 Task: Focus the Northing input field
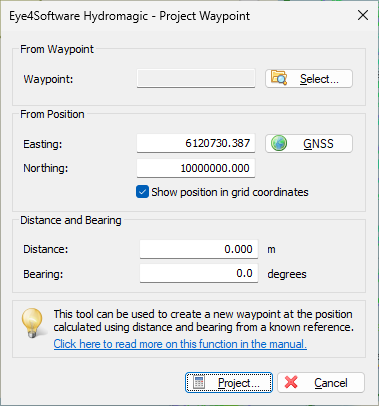pyautogui.click(x=196, y=168)
